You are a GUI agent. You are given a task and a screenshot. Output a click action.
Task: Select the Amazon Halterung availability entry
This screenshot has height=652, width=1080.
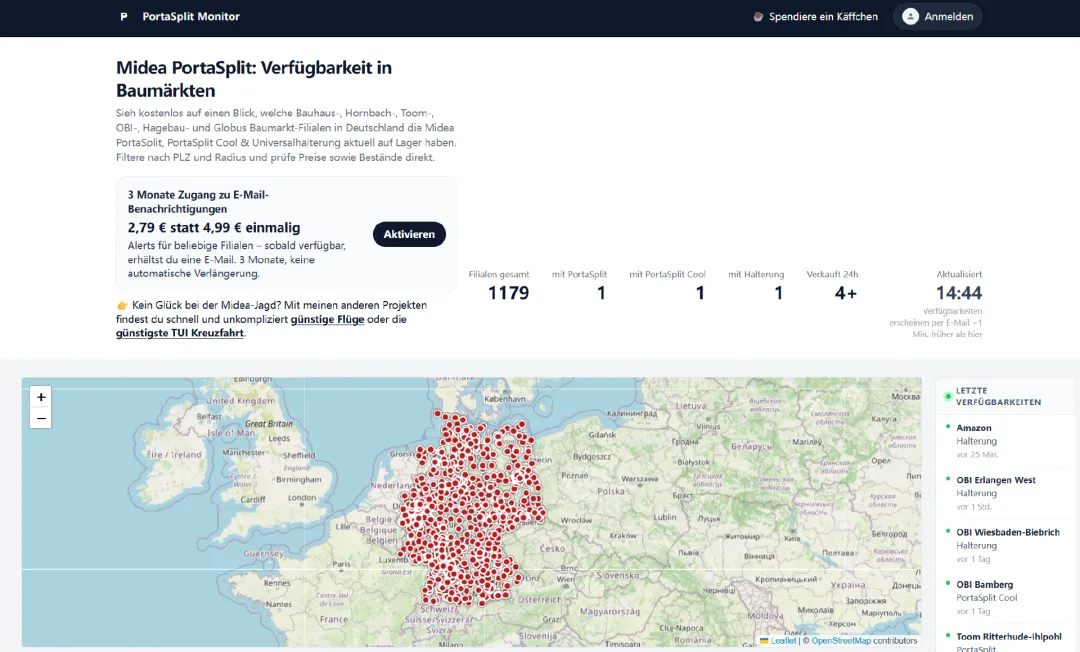click(1006, 441)
